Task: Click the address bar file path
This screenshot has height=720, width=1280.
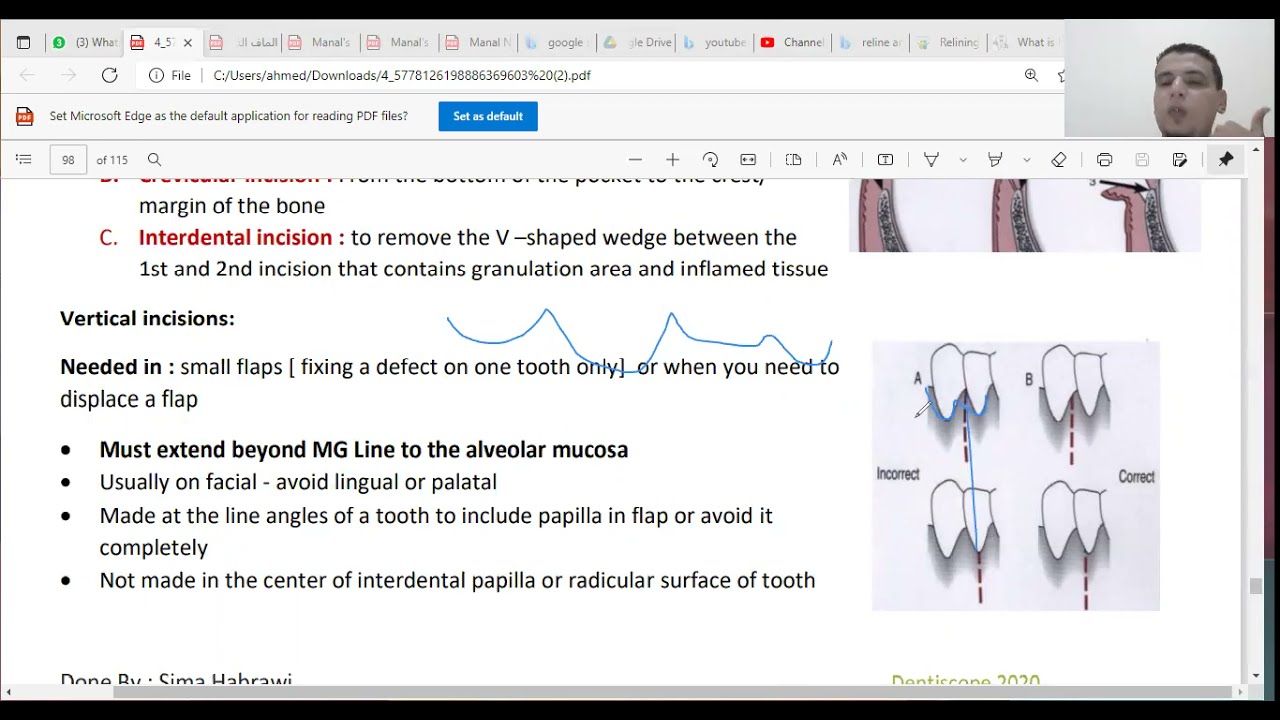Action: pyautogui.click(x=402, y=75)
